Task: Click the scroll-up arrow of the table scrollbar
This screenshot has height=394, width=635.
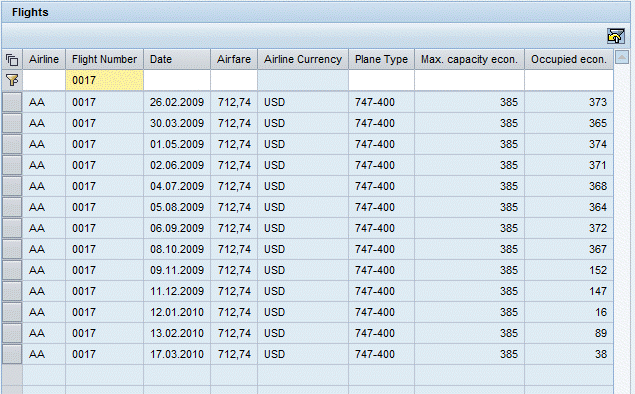Action: tap(622, 57)
